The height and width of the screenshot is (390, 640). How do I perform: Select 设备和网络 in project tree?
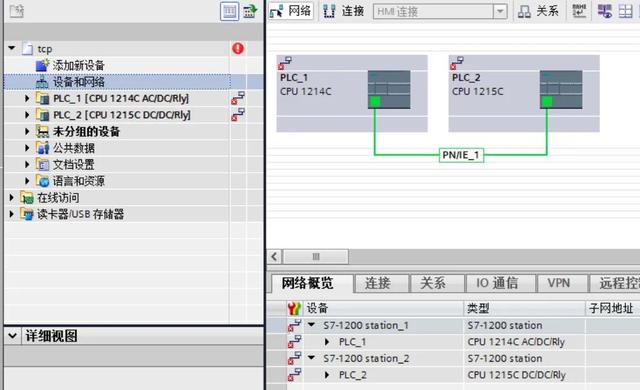tap(78, 82)
